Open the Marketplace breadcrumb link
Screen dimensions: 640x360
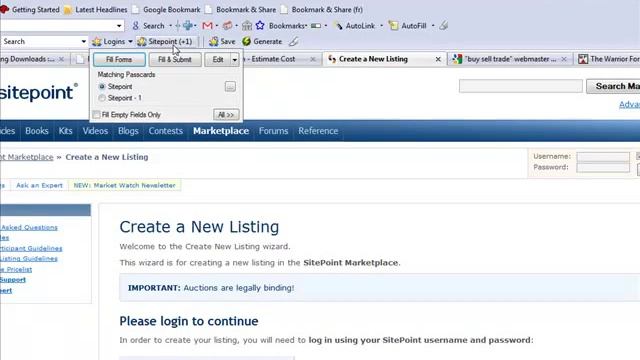[27, 157]
